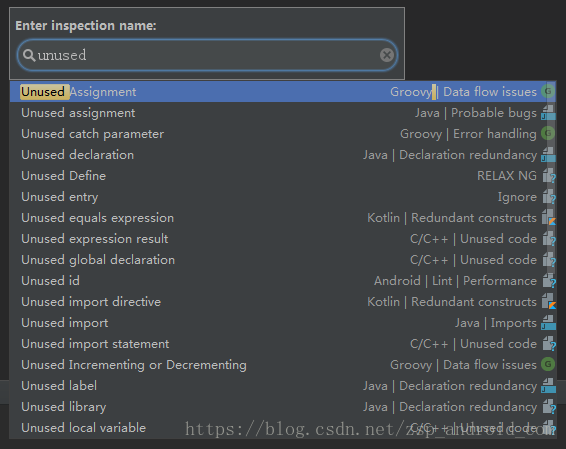Click the file icon beside Unused Define
Image resolution: width=566 pixels, height=449 pixels.
coord(548,176)
